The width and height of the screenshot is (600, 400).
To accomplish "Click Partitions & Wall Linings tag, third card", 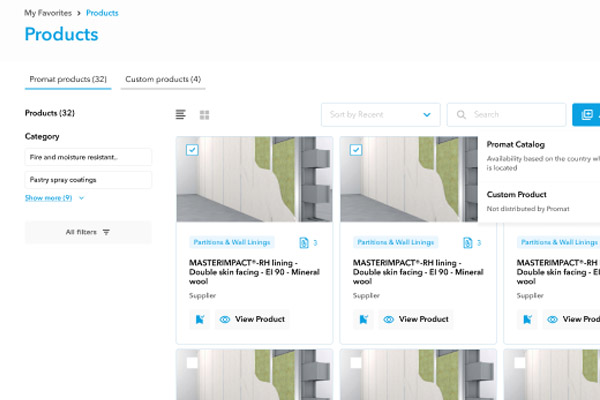I will (x=559, y=242).
